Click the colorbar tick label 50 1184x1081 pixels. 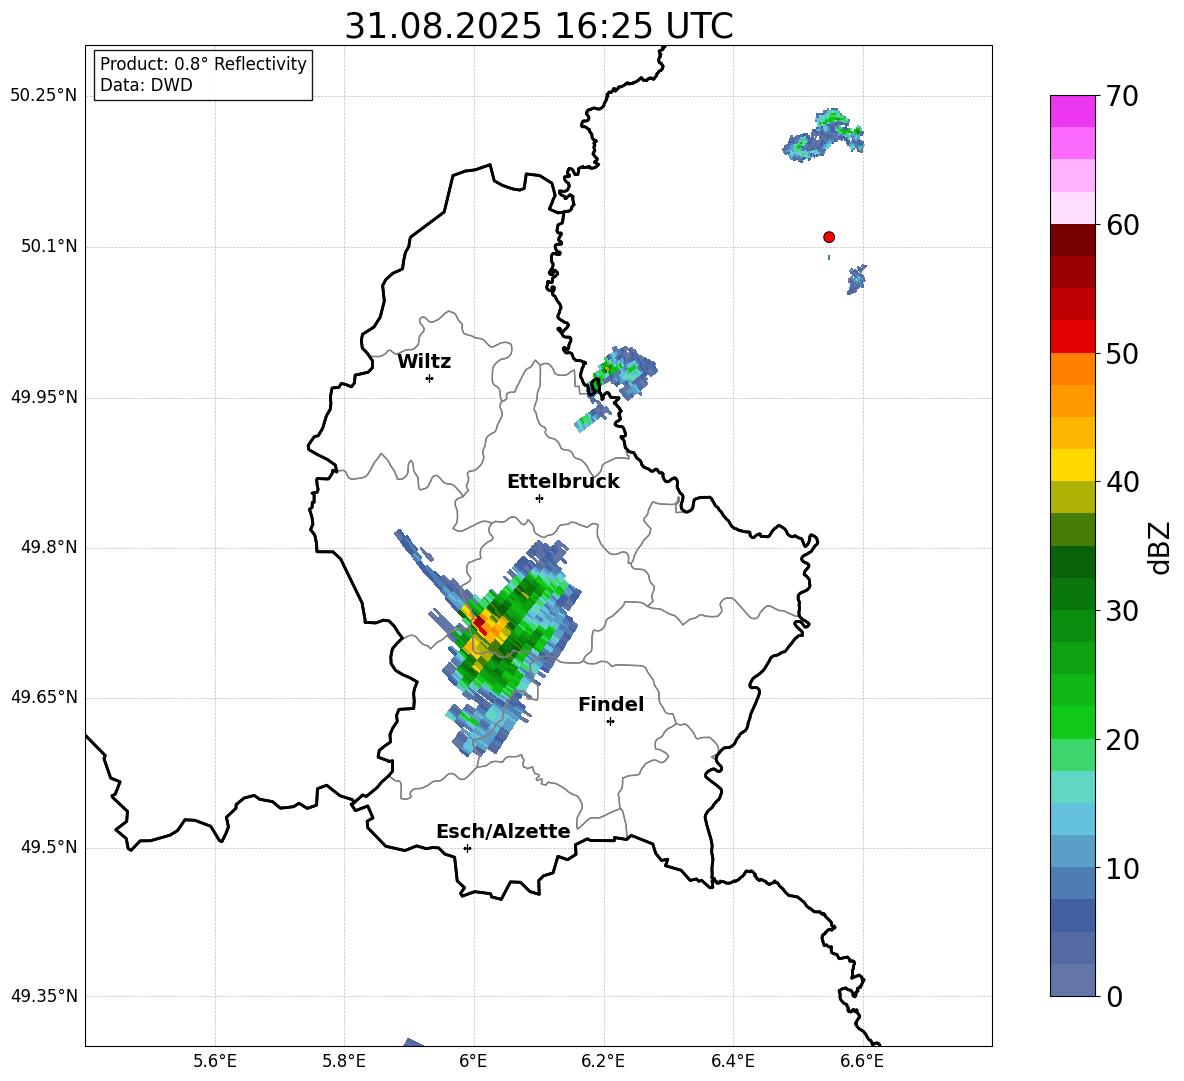pos(1123,353)
